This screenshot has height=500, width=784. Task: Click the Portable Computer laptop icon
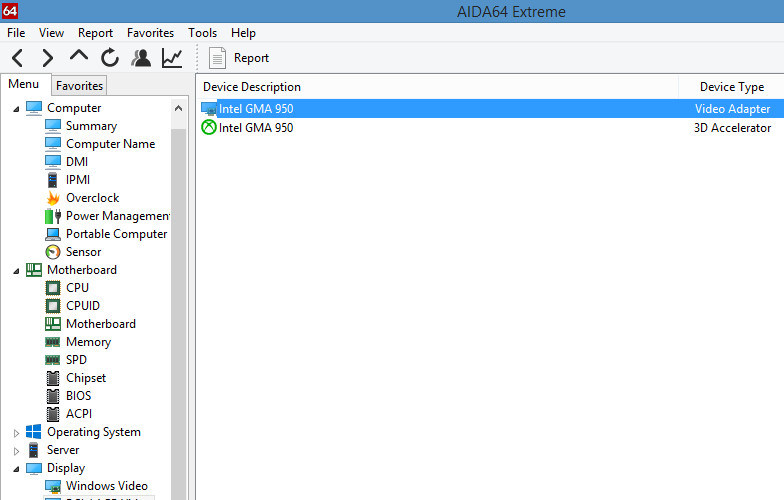point(52,234)
